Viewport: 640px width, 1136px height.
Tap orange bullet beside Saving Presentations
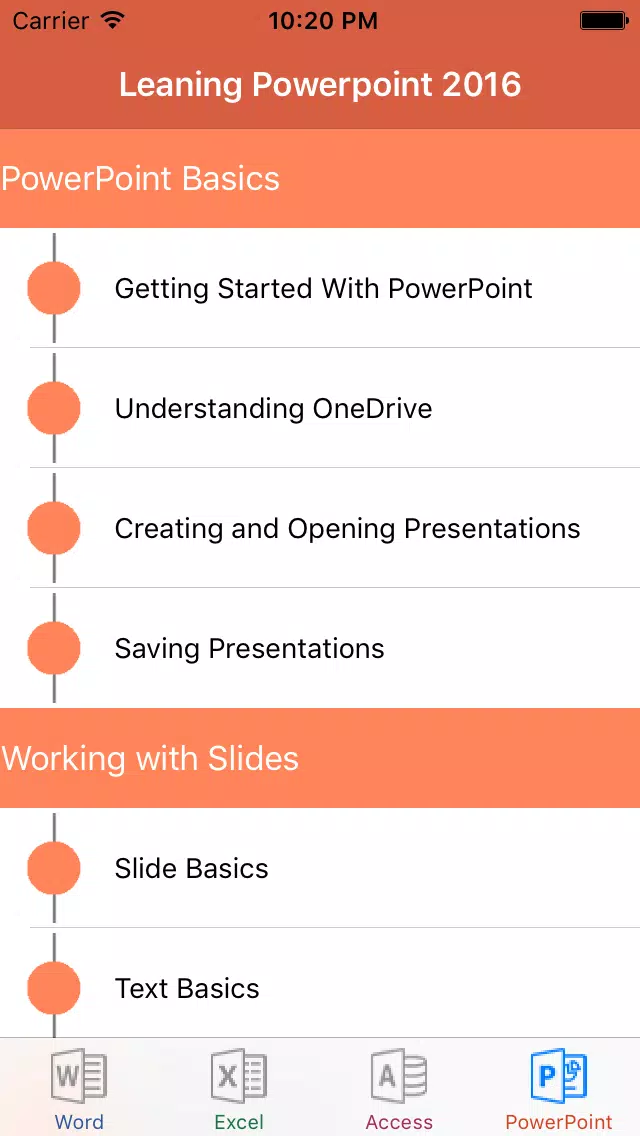(x=54, y=648)
